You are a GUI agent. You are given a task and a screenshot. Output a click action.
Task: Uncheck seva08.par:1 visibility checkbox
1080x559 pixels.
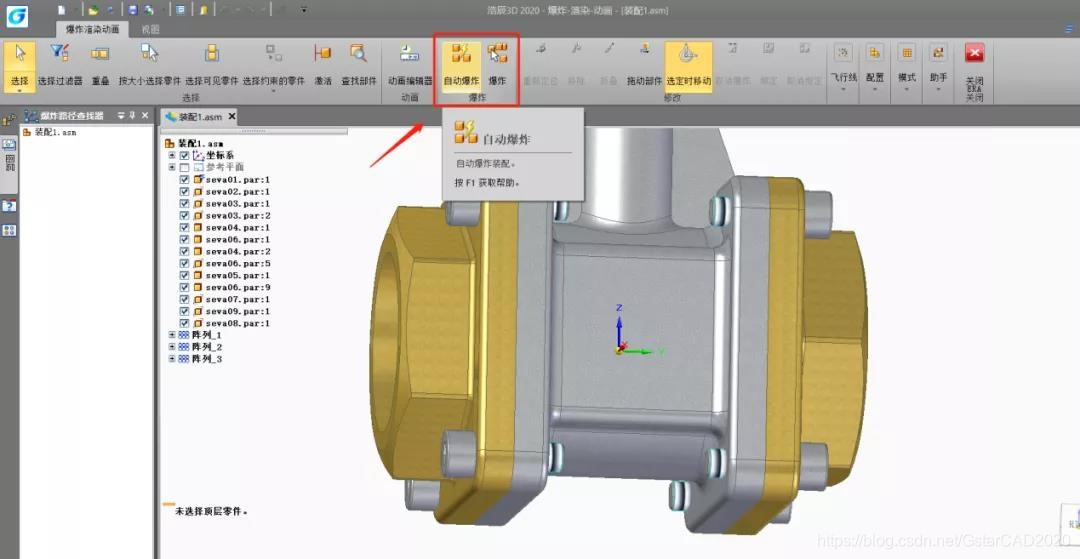pos(184,323)
